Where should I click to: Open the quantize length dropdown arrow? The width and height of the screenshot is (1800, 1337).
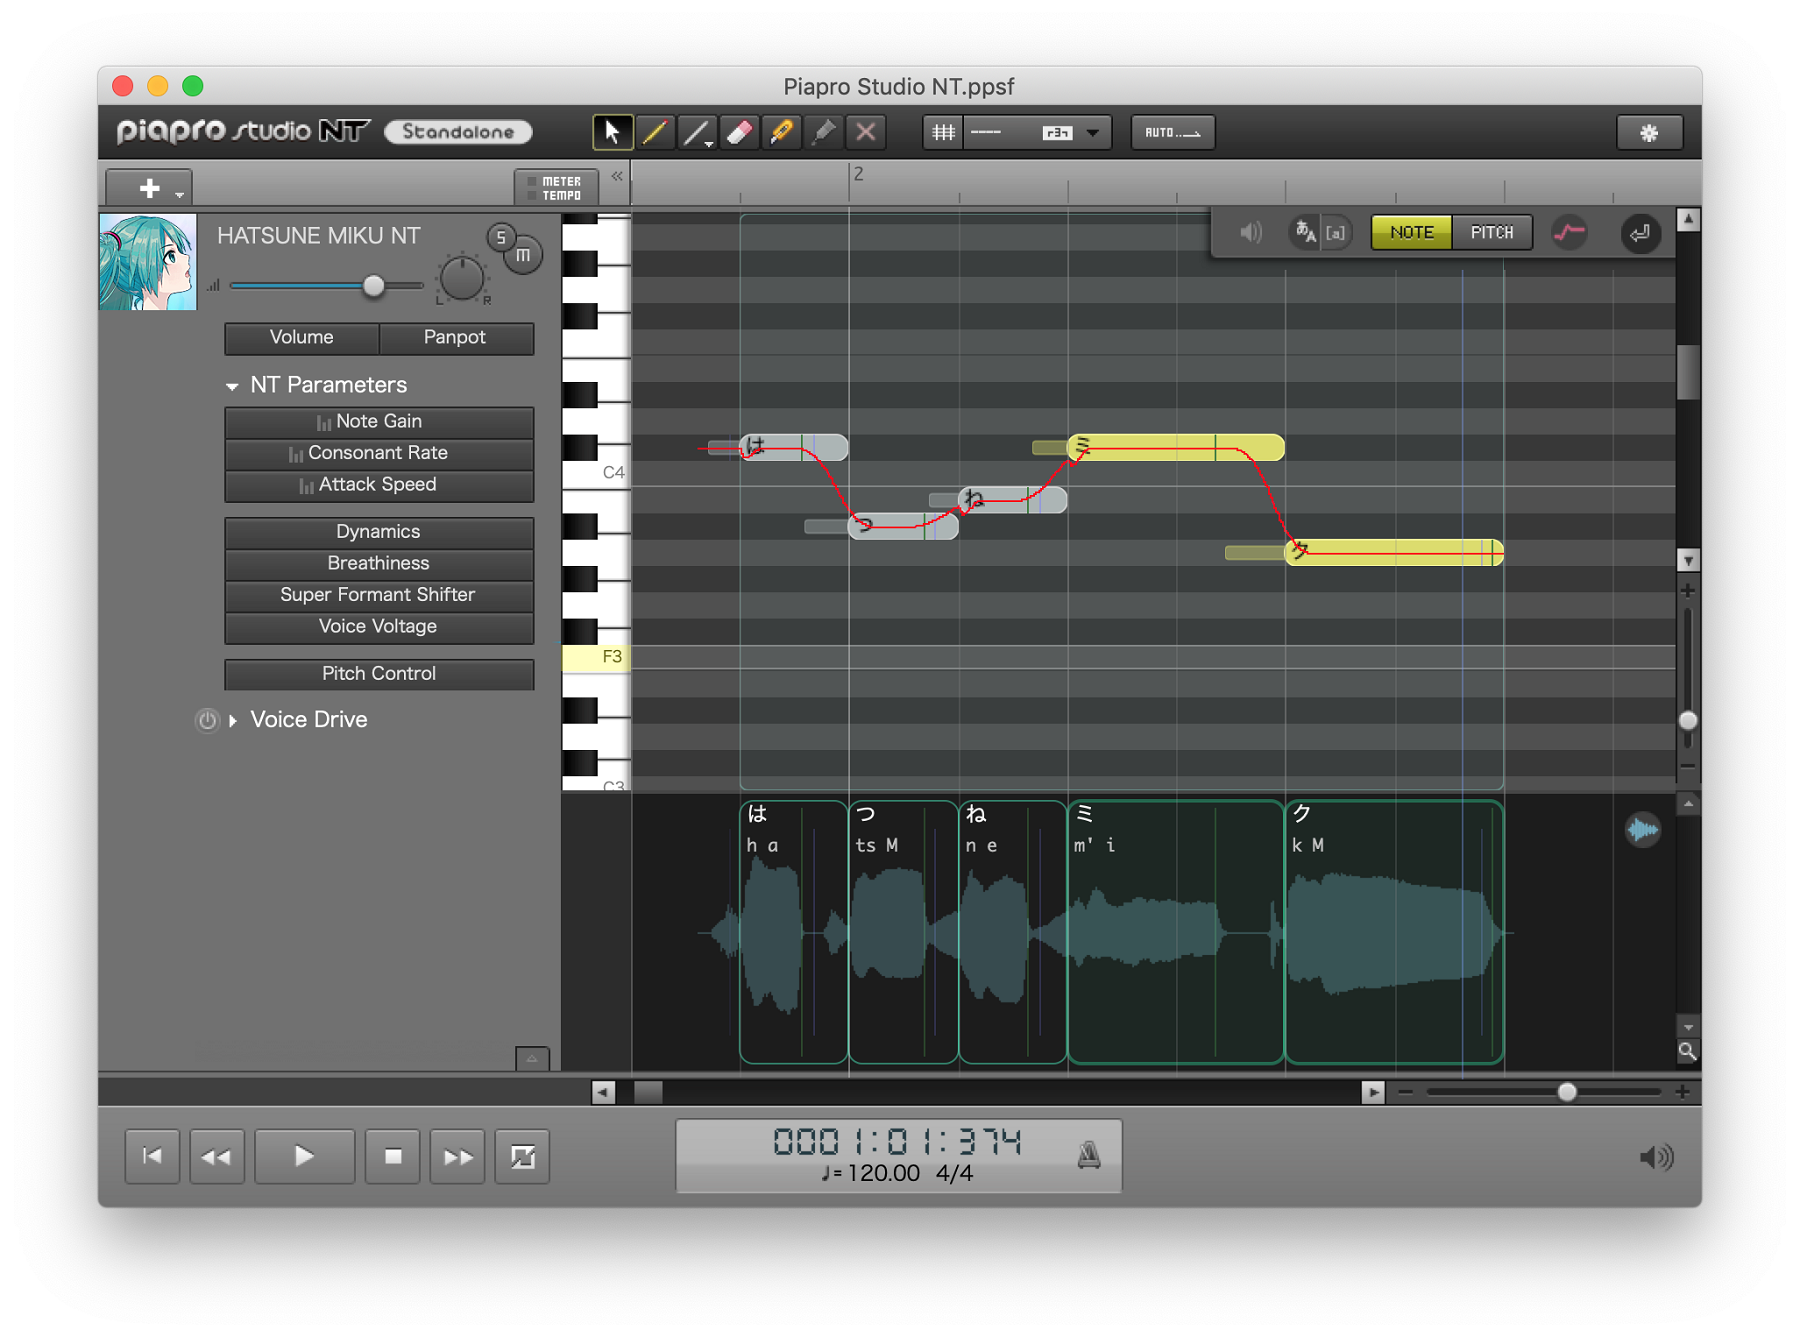pyautogui.click(x=1093, y=132)
